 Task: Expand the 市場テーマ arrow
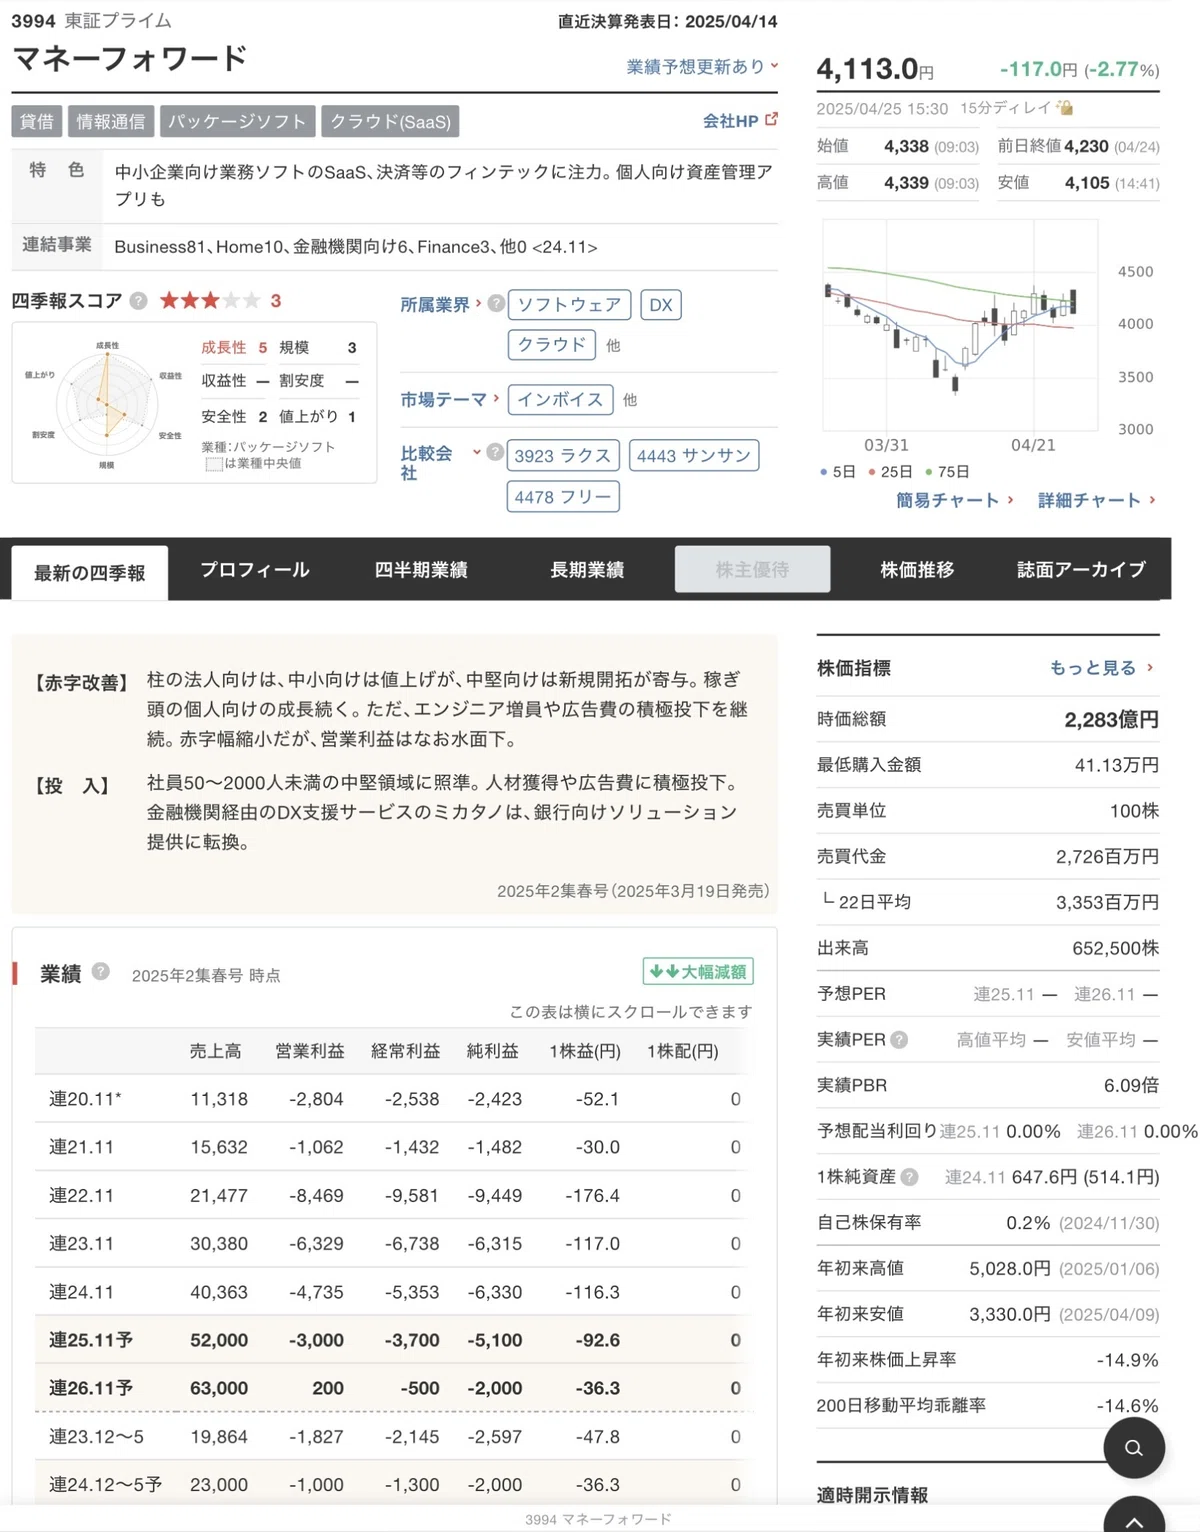point(496,398)
